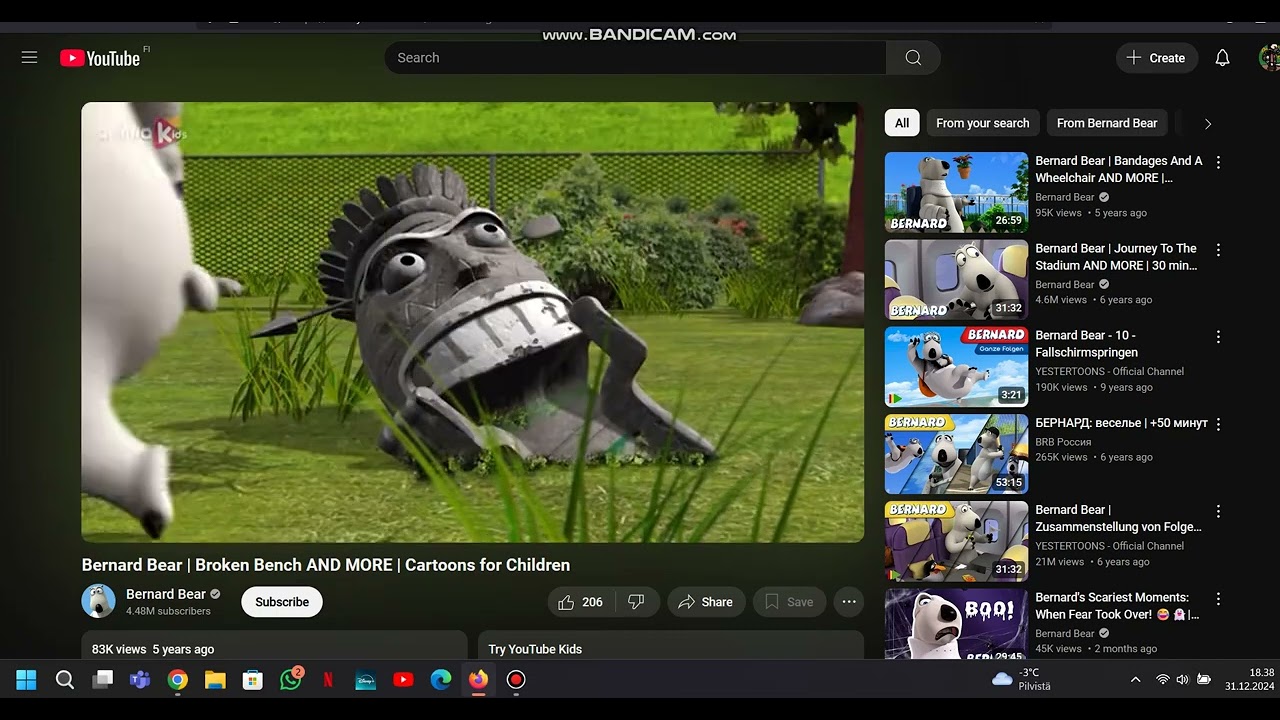Open options for Fallschirmspringen video
The image size is (1280, 720).
[1218, 337]
